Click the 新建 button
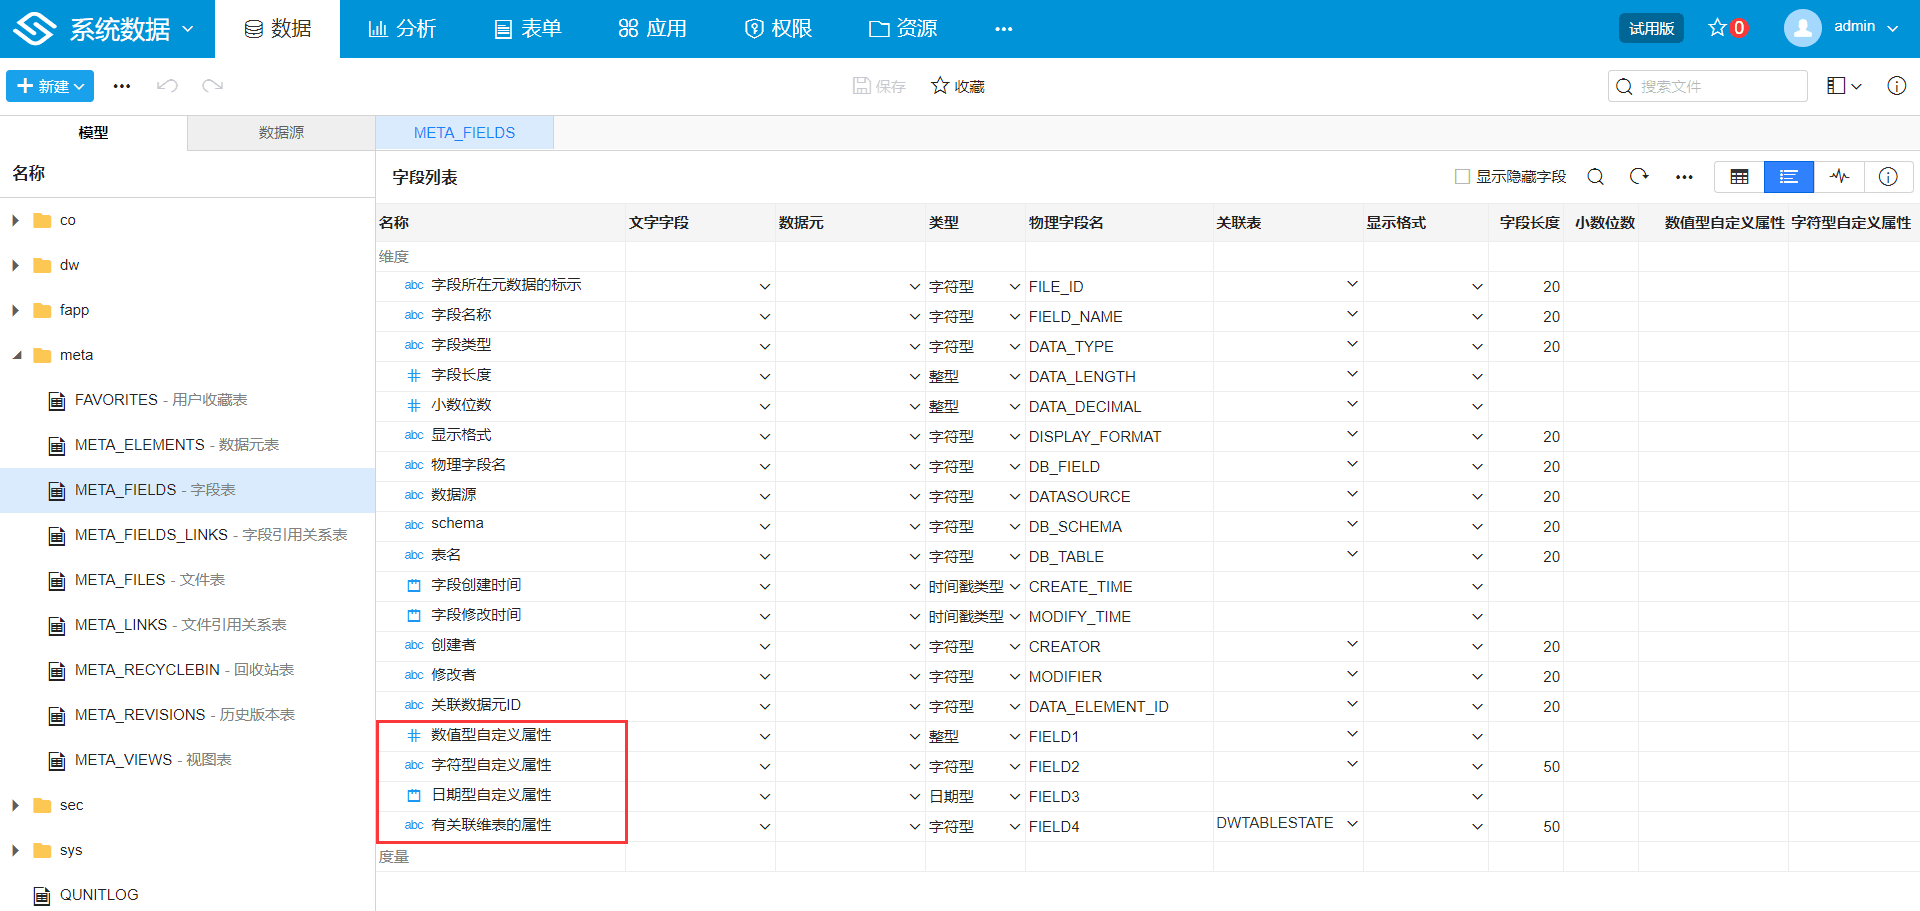This screenshot has height=911, width=1920. 50,86
